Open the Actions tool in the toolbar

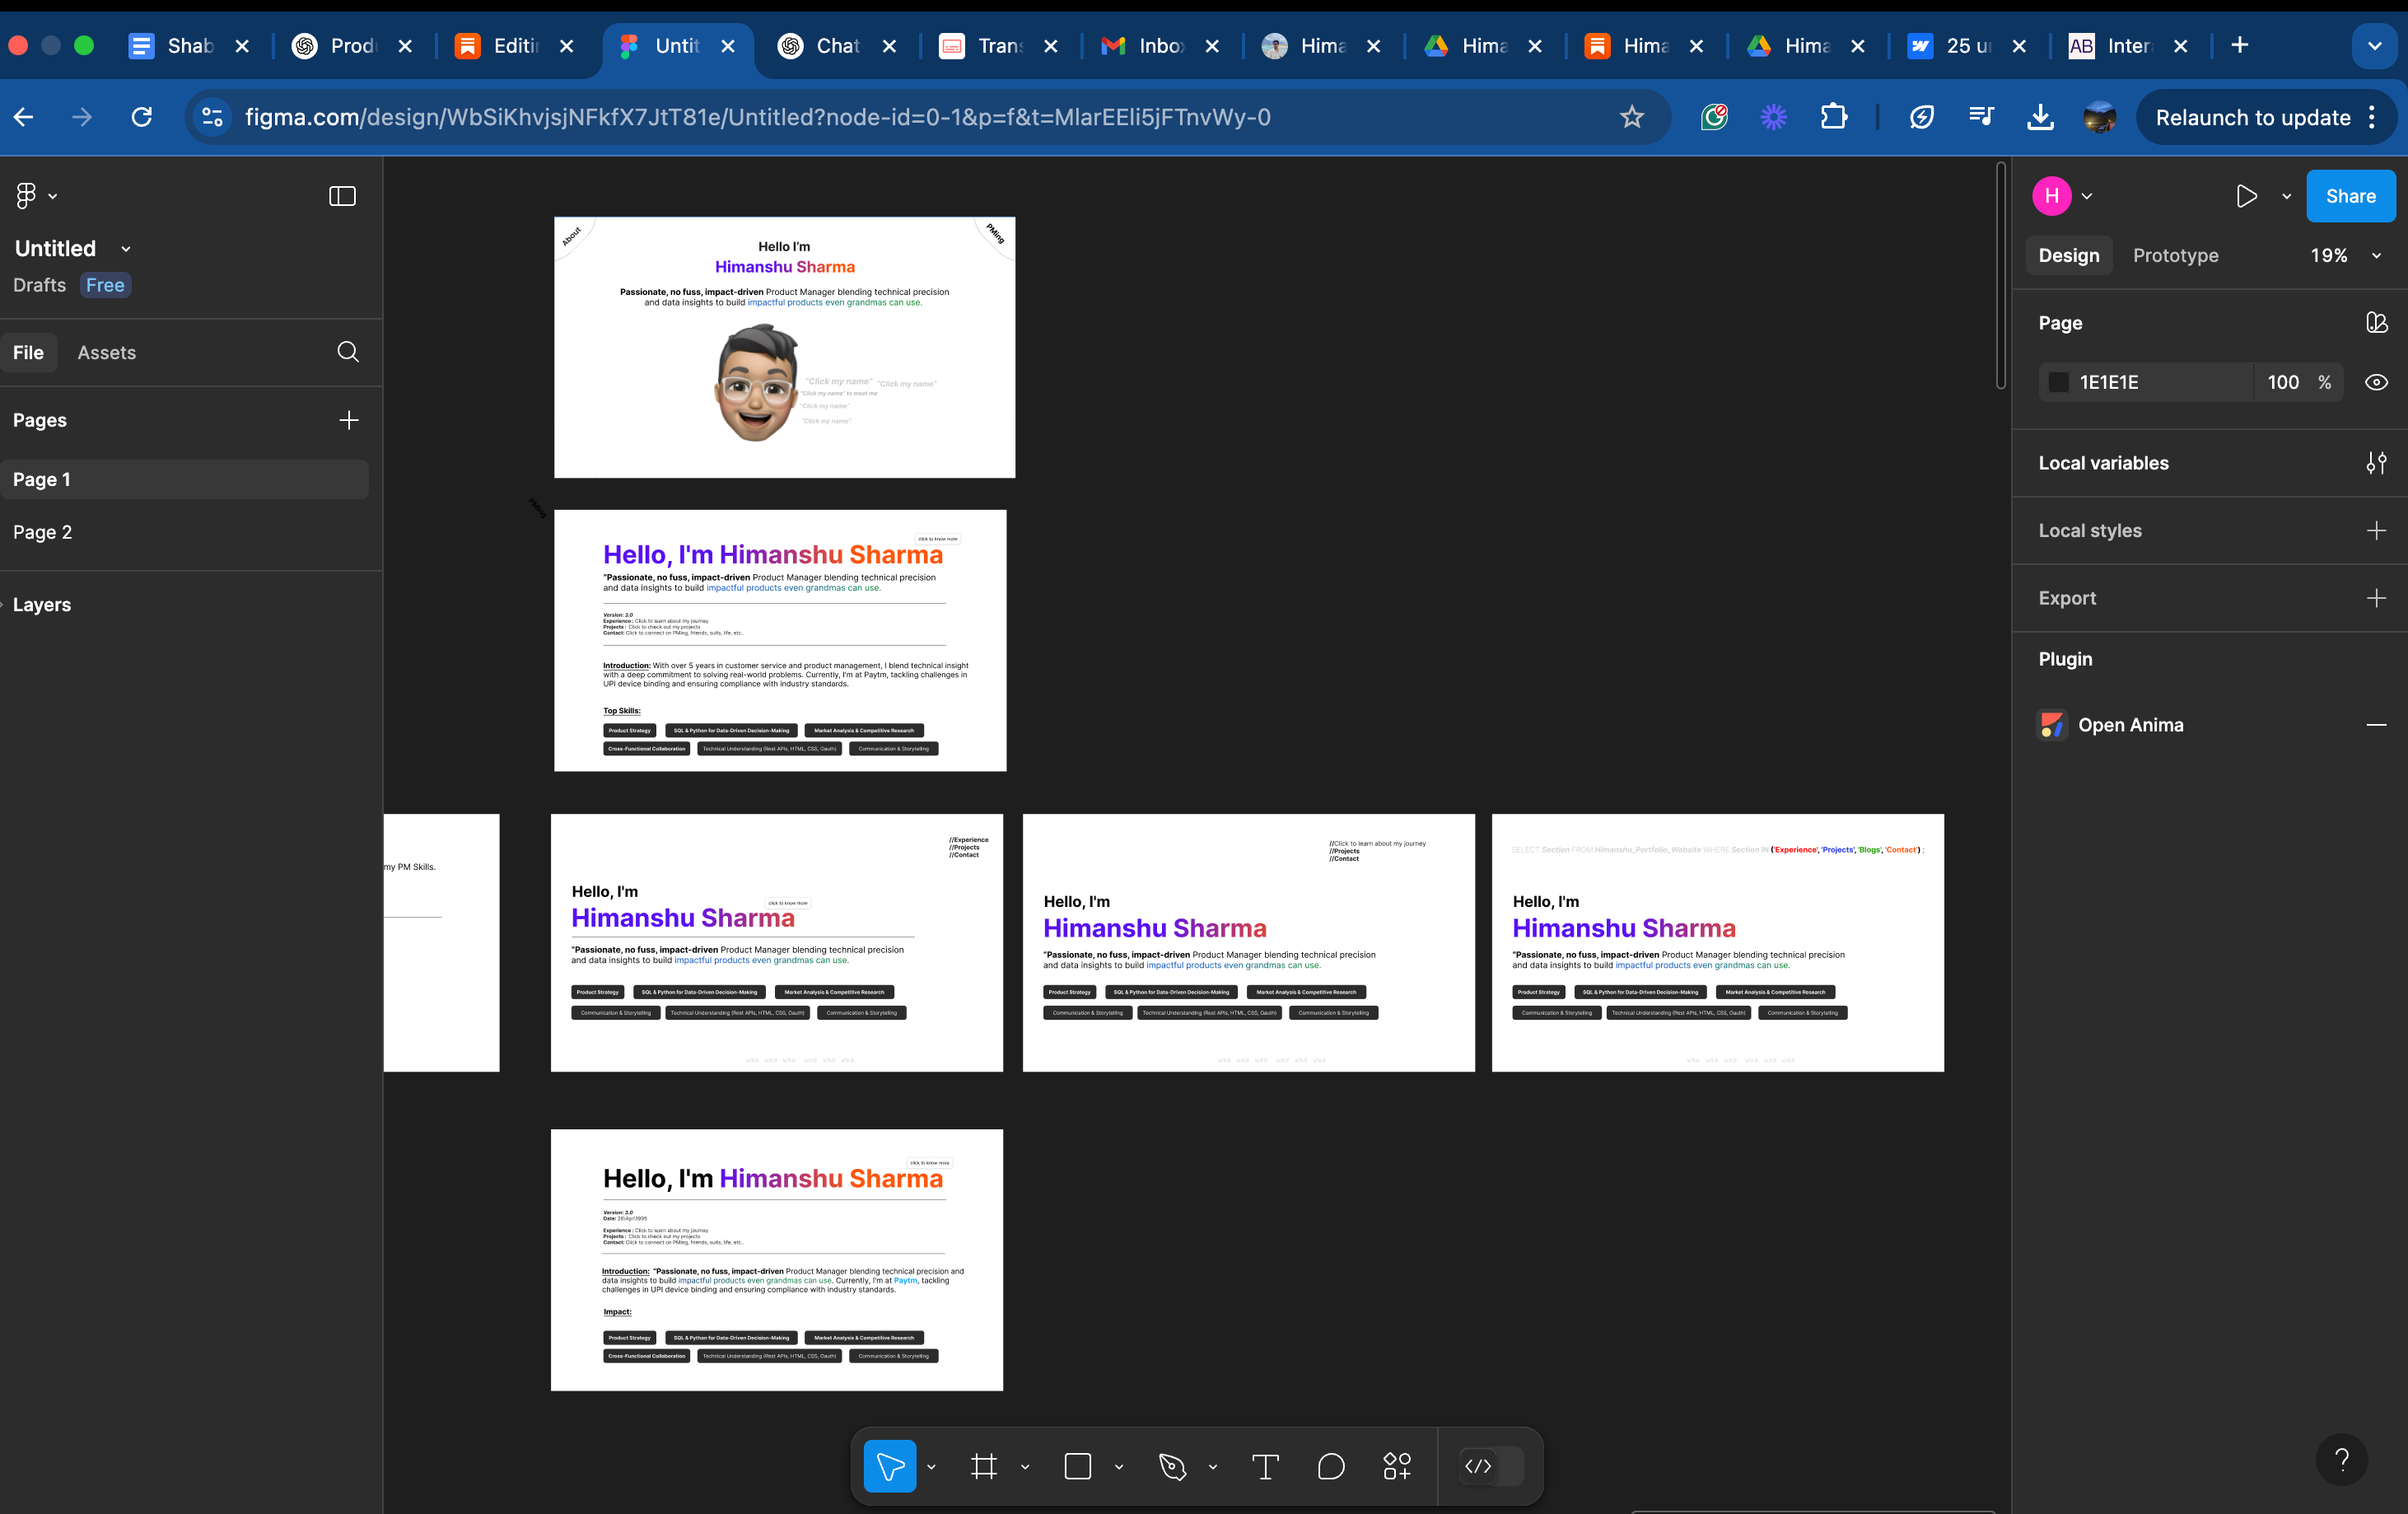(x=1397, y=1467)
